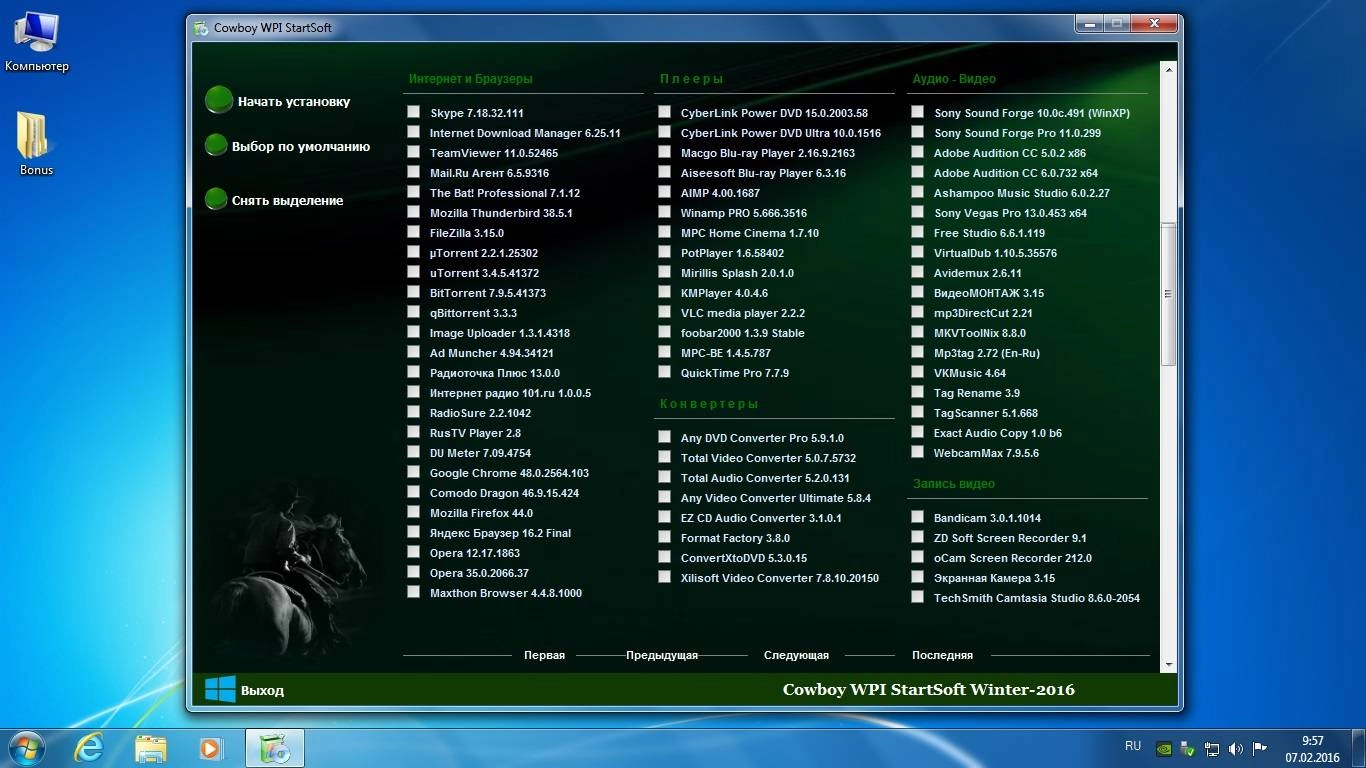Click the Выбор по умолчанию label

(301, 146)
